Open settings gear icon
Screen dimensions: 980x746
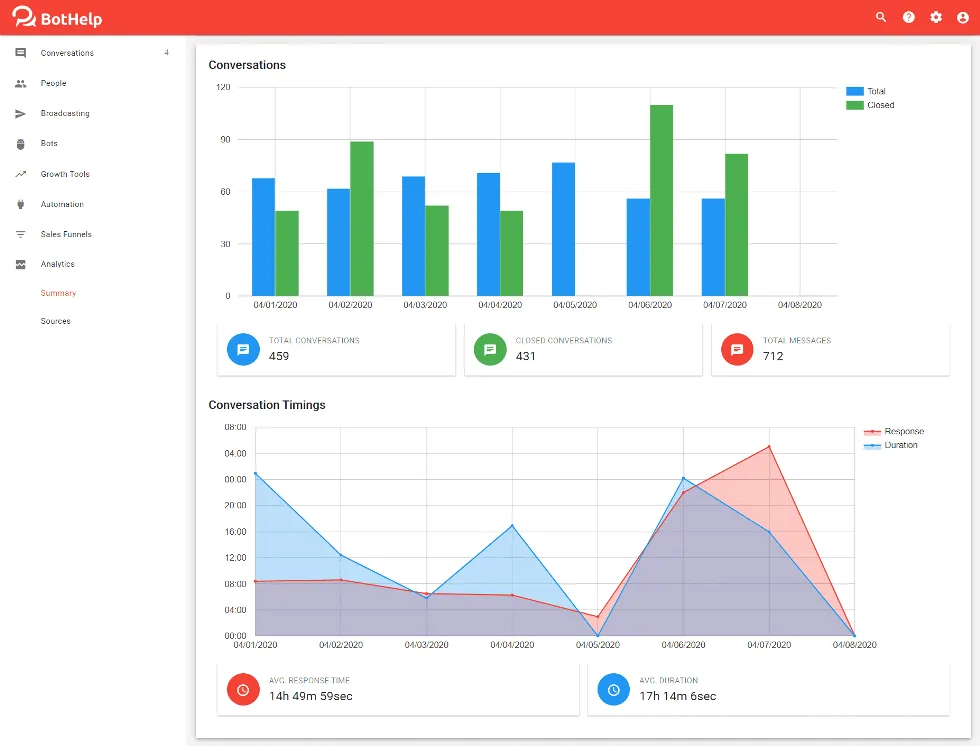tap(936, 17)
